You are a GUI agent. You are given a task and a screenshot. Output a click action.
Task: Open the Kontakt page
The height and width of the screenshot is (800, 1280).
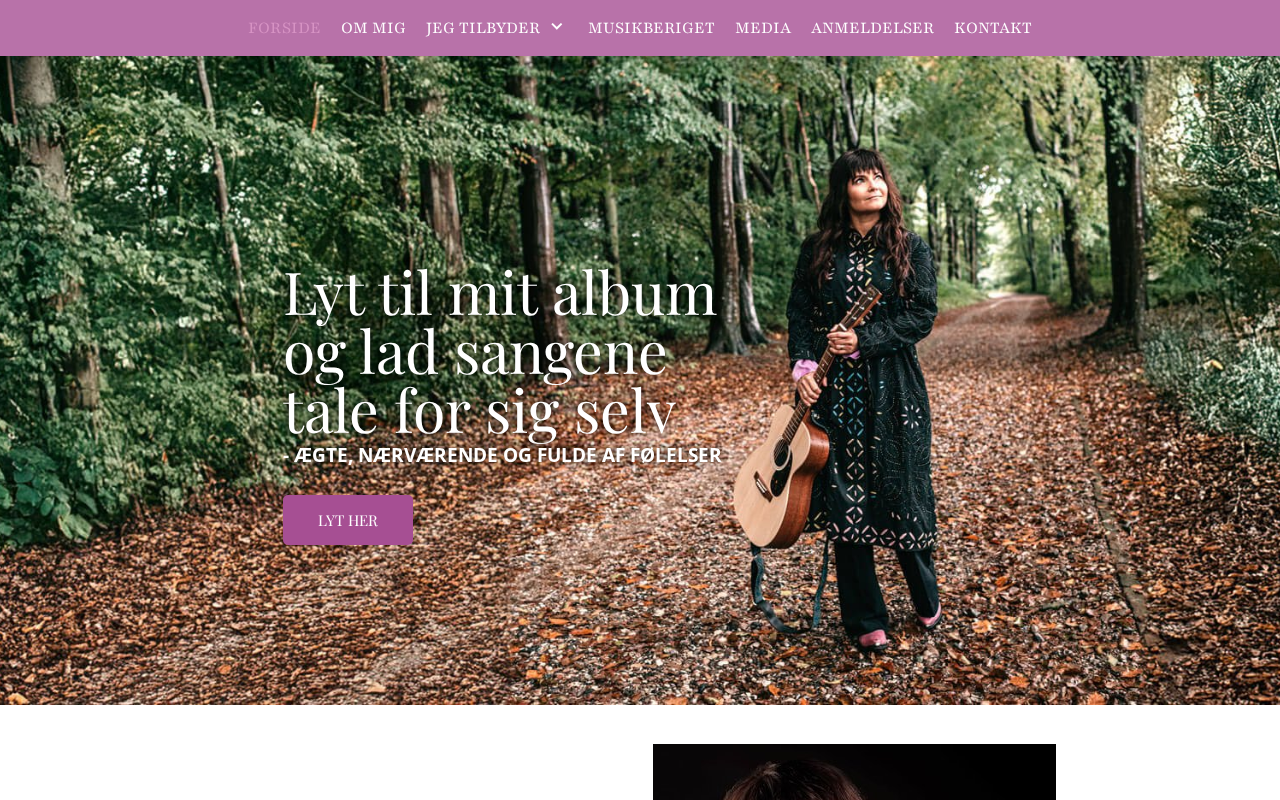[993, 28]
